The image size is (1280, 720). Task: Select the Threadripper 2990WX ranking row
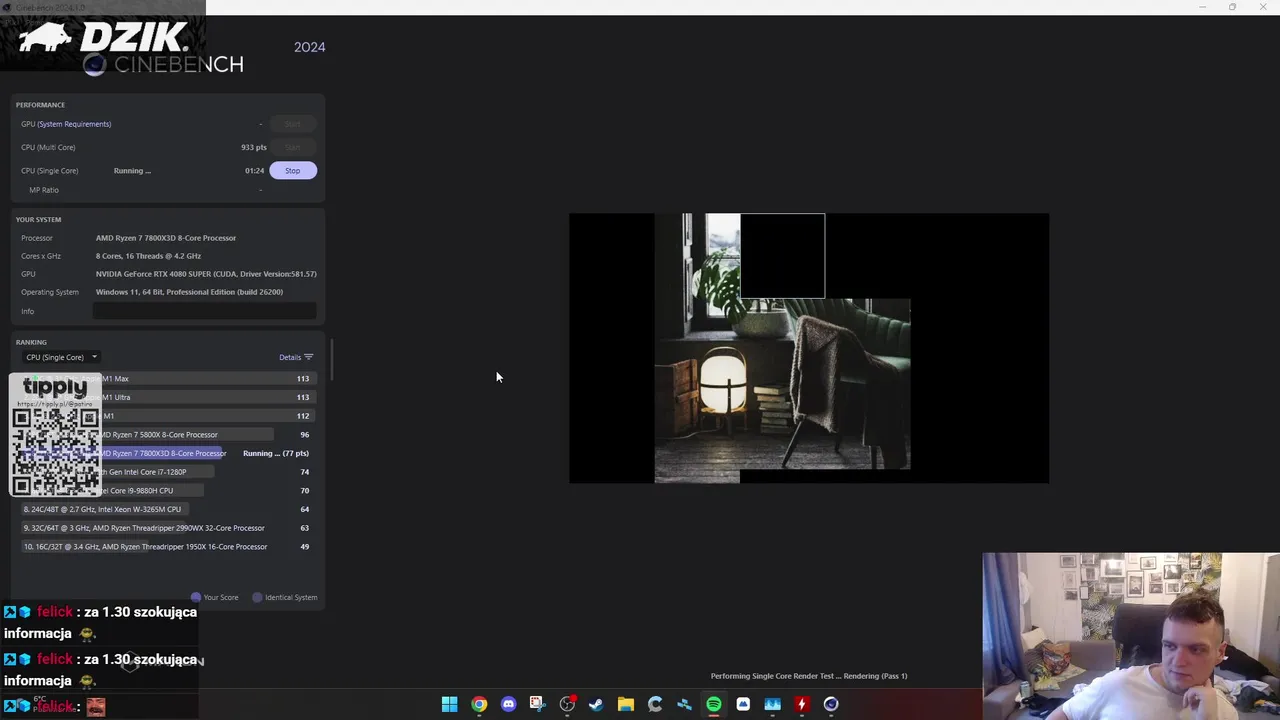click(x=167, y=528)
